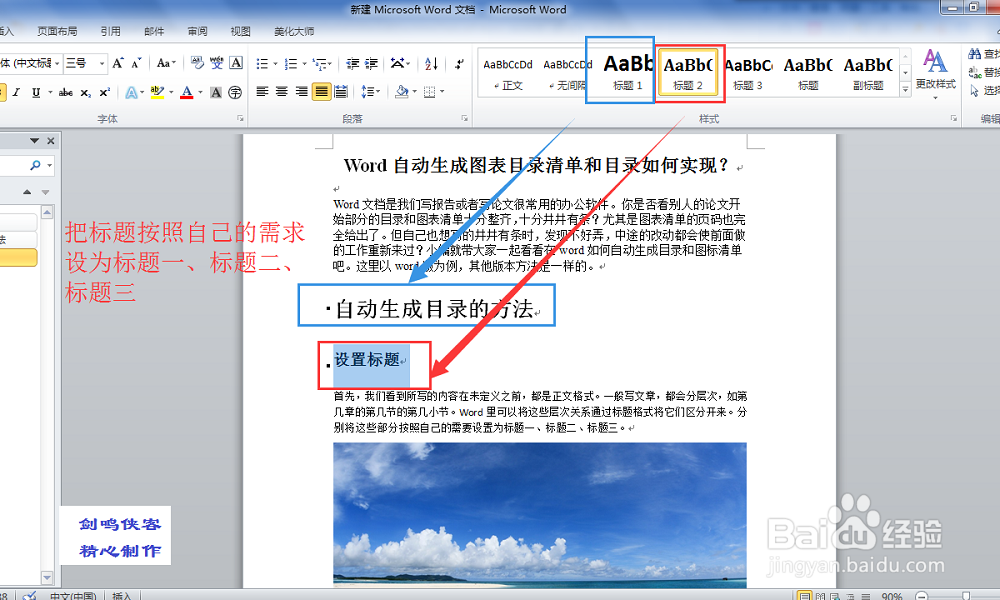Apply Character Border (boxed A) icon
The width and height of the screenshot is (1000, 600).
point(236,63)
